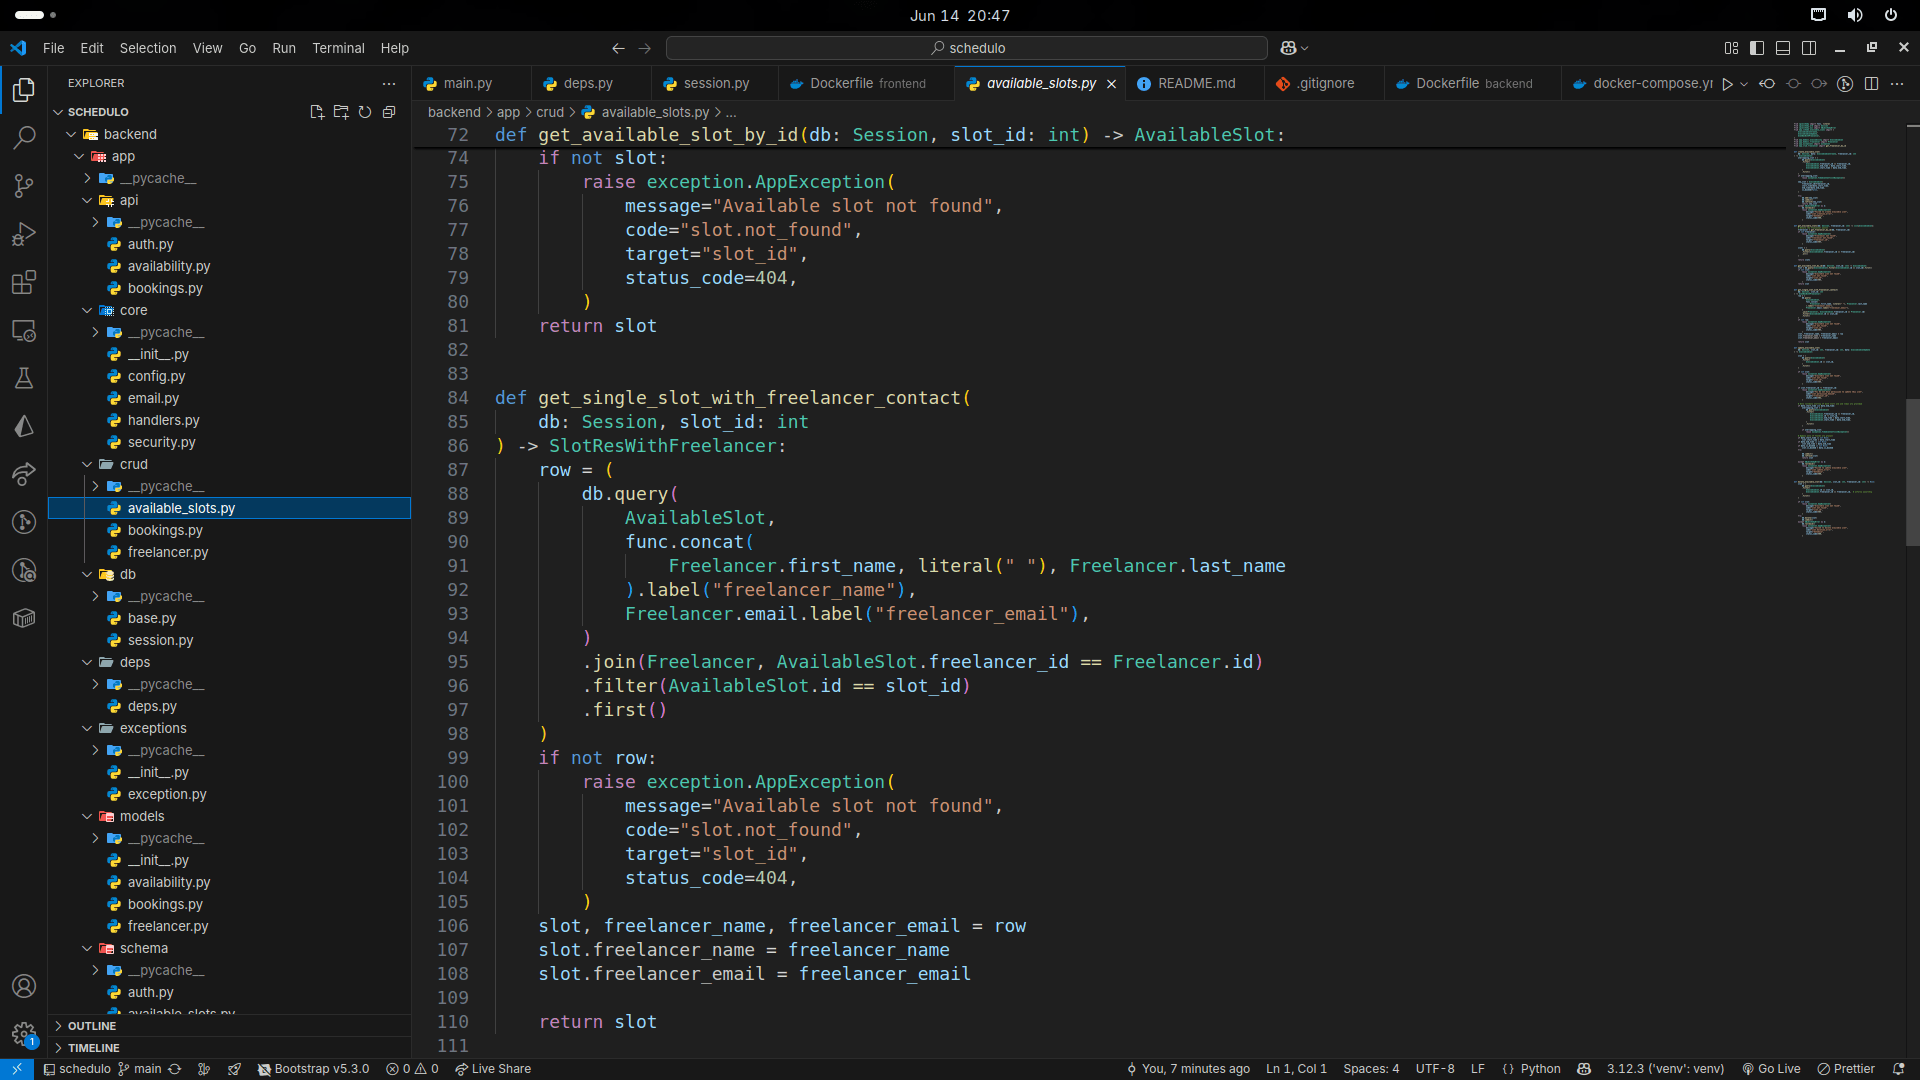The image size is (1920, 1080).
Task: Open the Accounts menu icon
Action: 24,986
